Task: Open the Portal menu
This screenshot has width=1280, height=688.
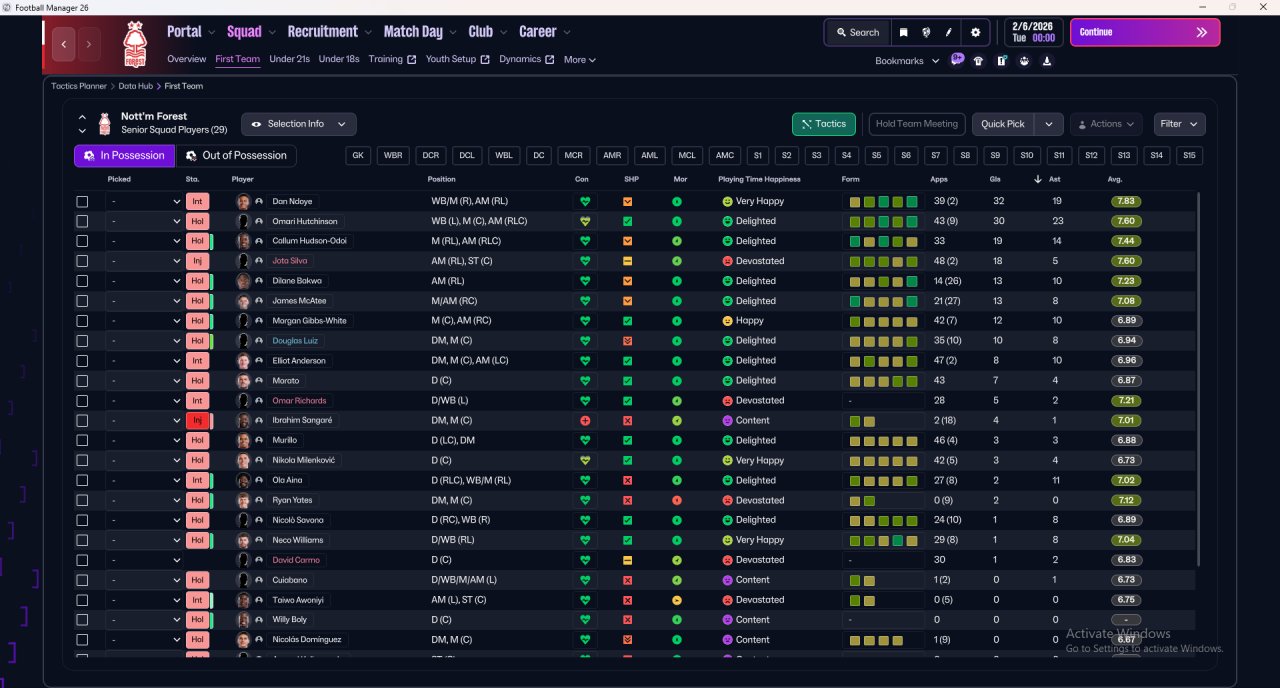Action: [190, 32]
